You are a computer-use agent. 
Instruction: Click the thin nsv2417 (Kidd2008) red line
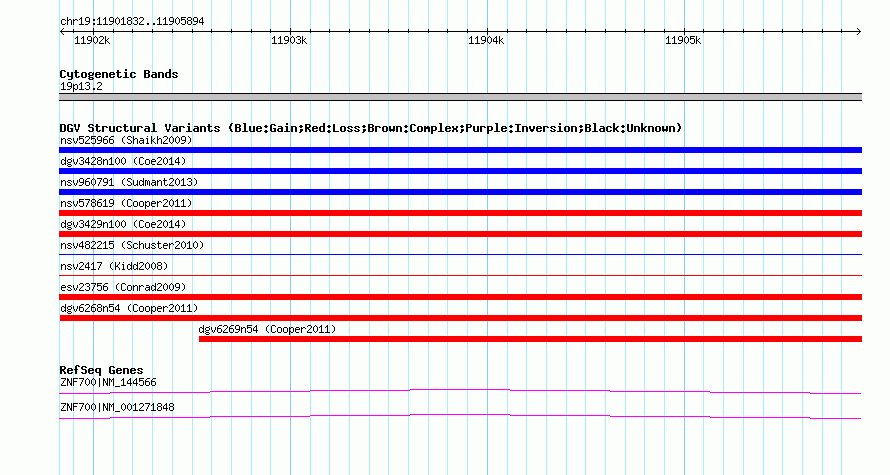(x=460, y=275)
